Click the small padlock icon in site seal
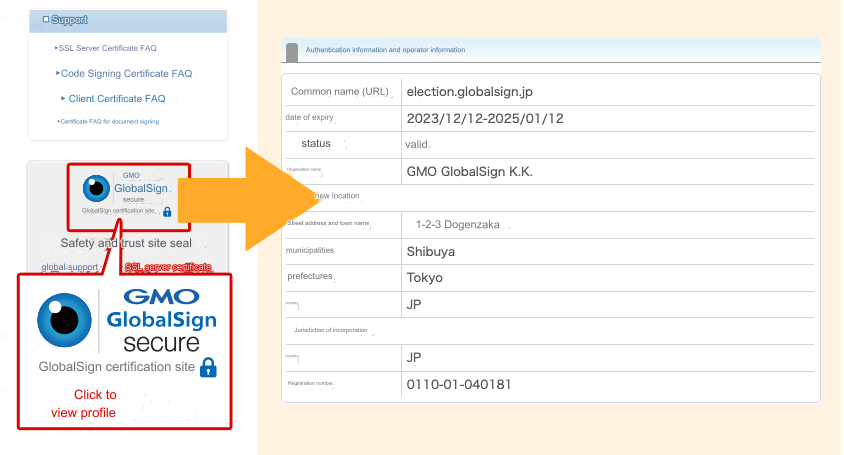The height and width of the screenshot is (455, 844). (167, 212)
